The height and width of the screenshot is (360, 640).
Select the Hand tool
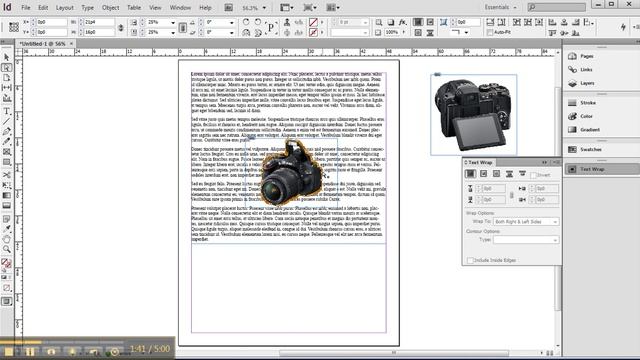(7, 239)
